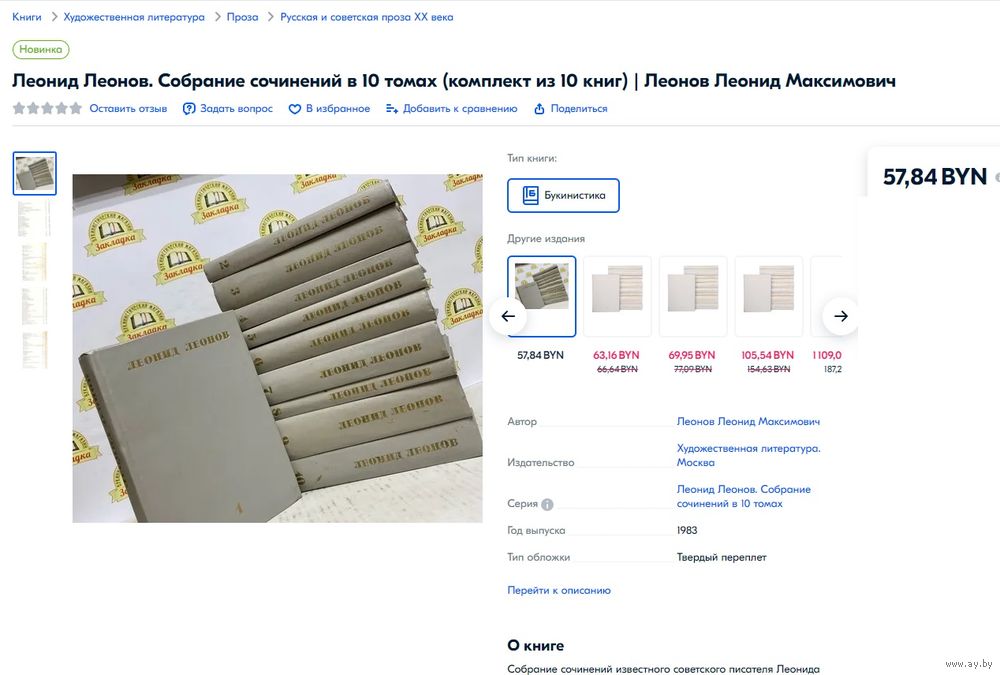Open Русская и советская проза XX века breadcrumb

coord(367,17)
